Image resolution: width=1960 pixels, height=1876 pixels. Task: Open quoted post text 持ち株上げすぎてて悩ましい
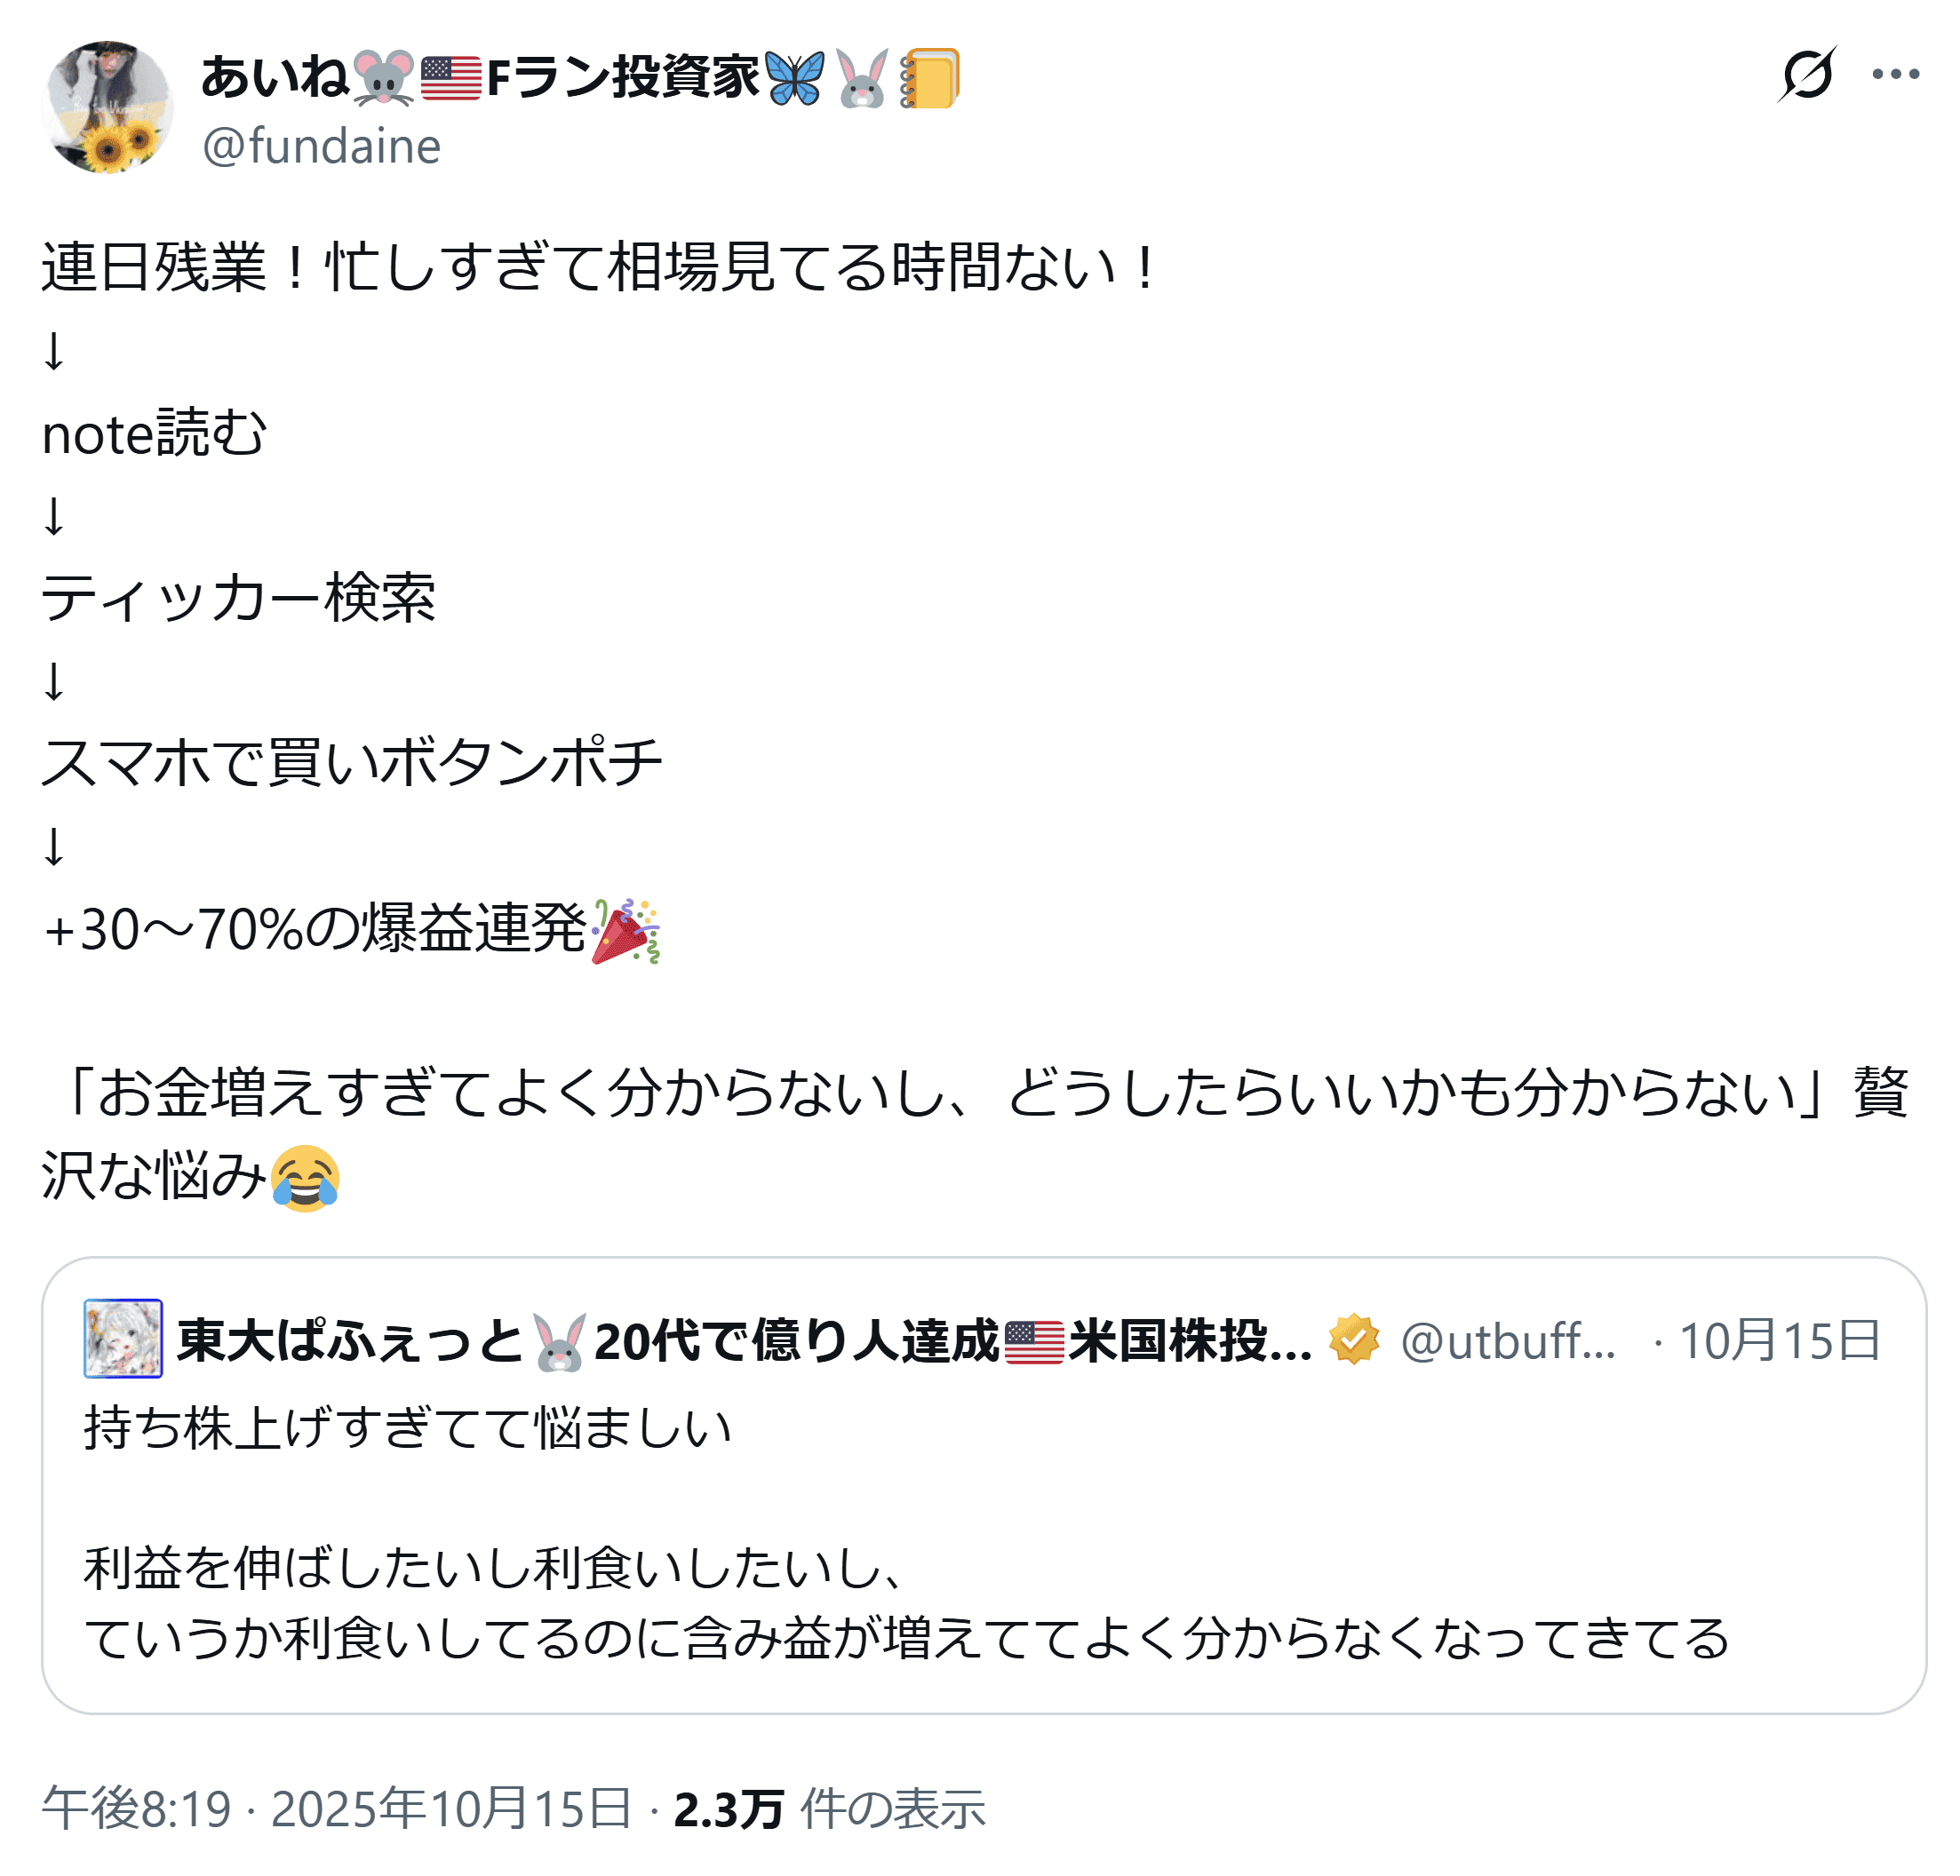pos(408,1427)
